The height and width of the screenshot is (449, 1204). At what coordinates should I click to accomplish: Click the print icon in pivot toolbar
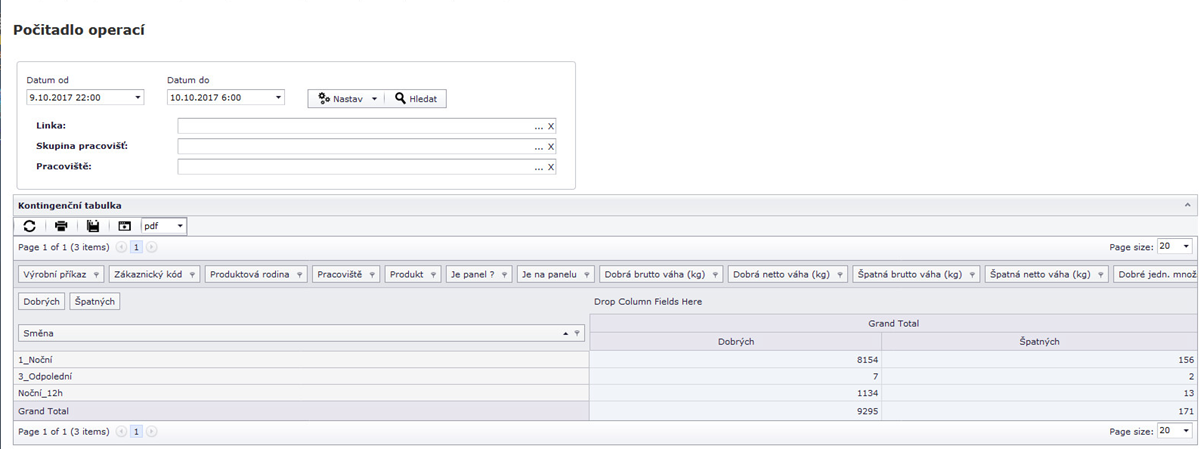tap(61, 226)
